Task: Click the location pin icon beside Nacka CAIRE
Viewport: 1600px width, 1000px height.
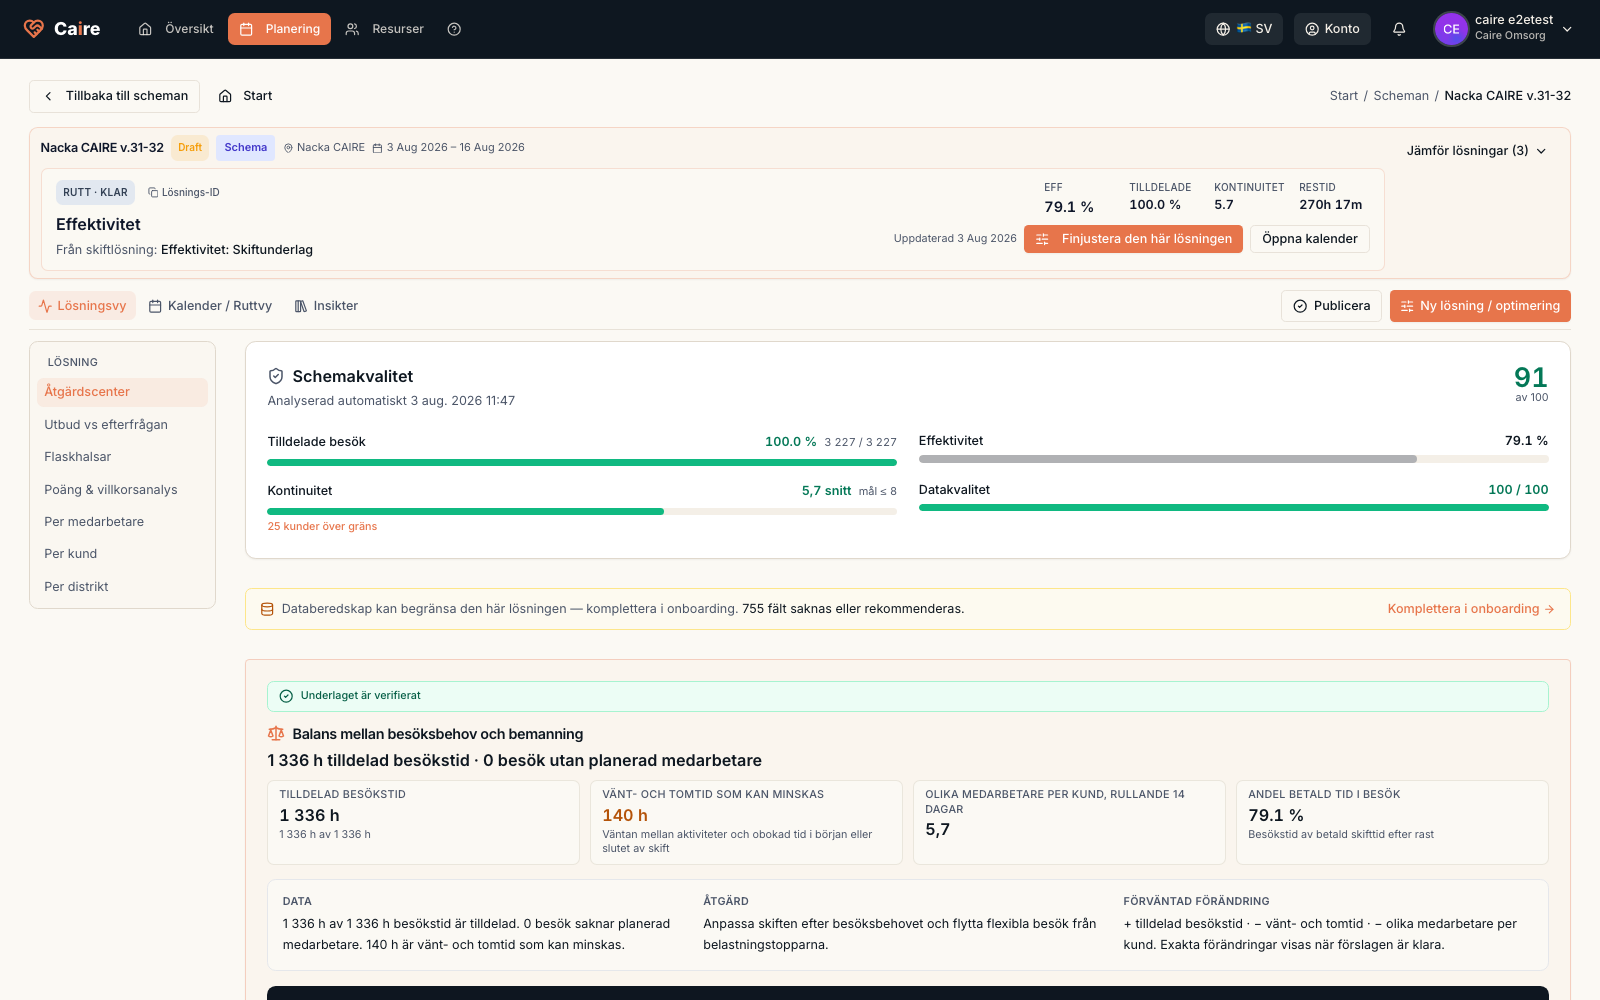Action: (x=288, y=148)
